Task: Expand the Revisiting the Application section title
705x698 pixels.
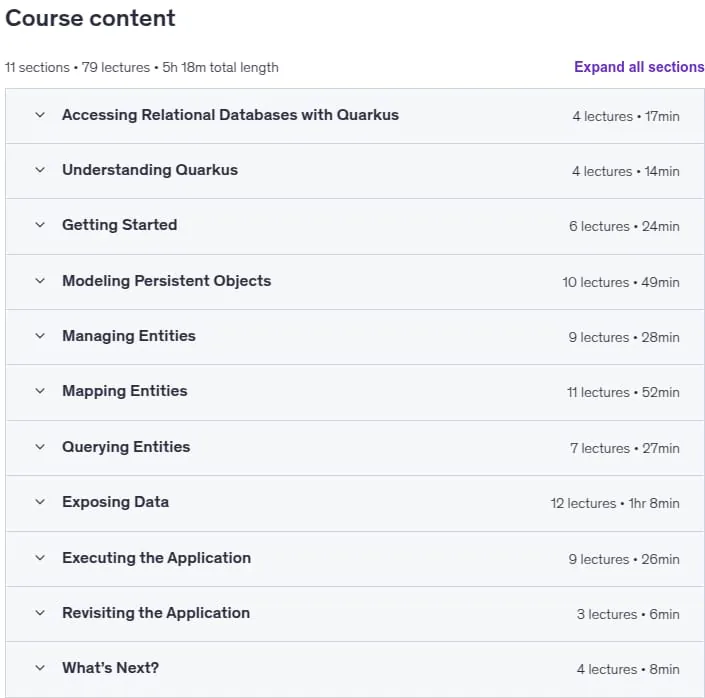Action: point(156,613)
